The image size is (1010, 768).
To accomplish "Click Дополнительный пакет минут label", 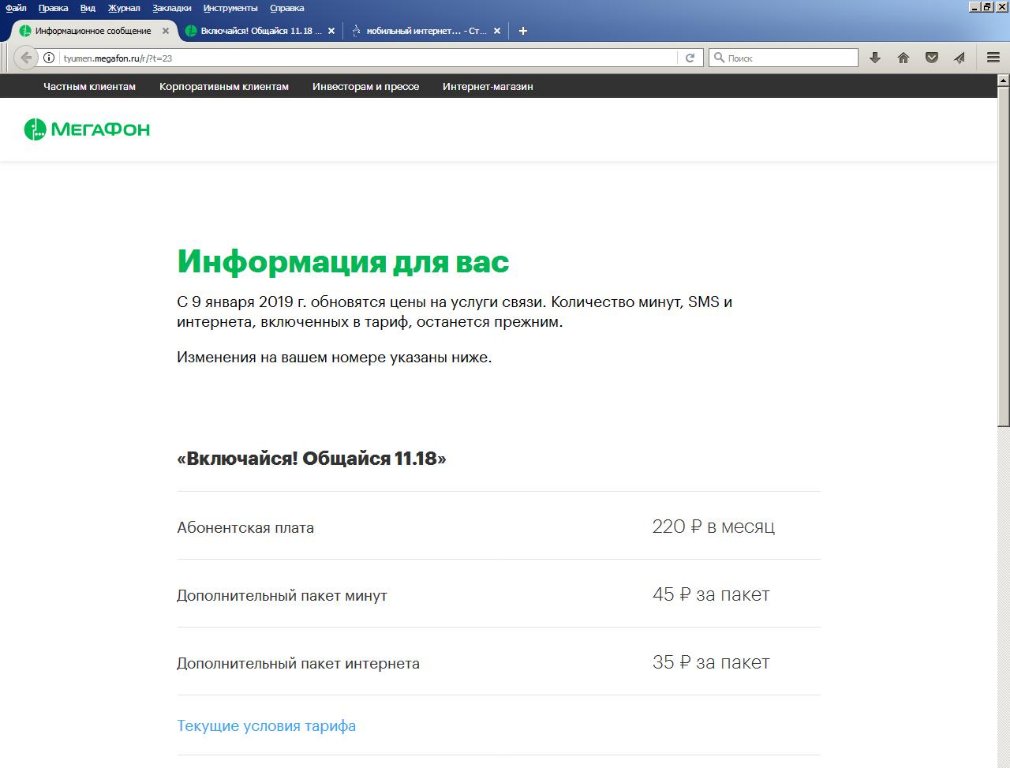I will 282,595.
